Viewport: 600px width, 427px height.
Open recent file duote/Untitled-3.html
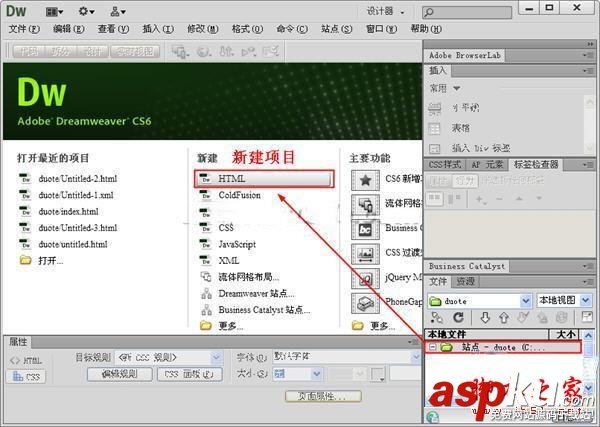(x=78, y=228)
